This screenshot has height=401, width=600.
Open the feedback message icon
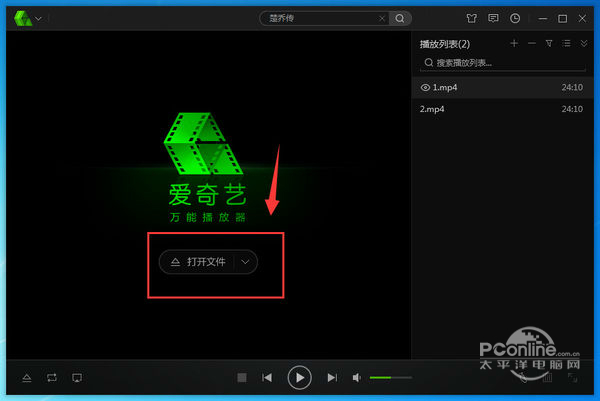(x=493, y=18)
